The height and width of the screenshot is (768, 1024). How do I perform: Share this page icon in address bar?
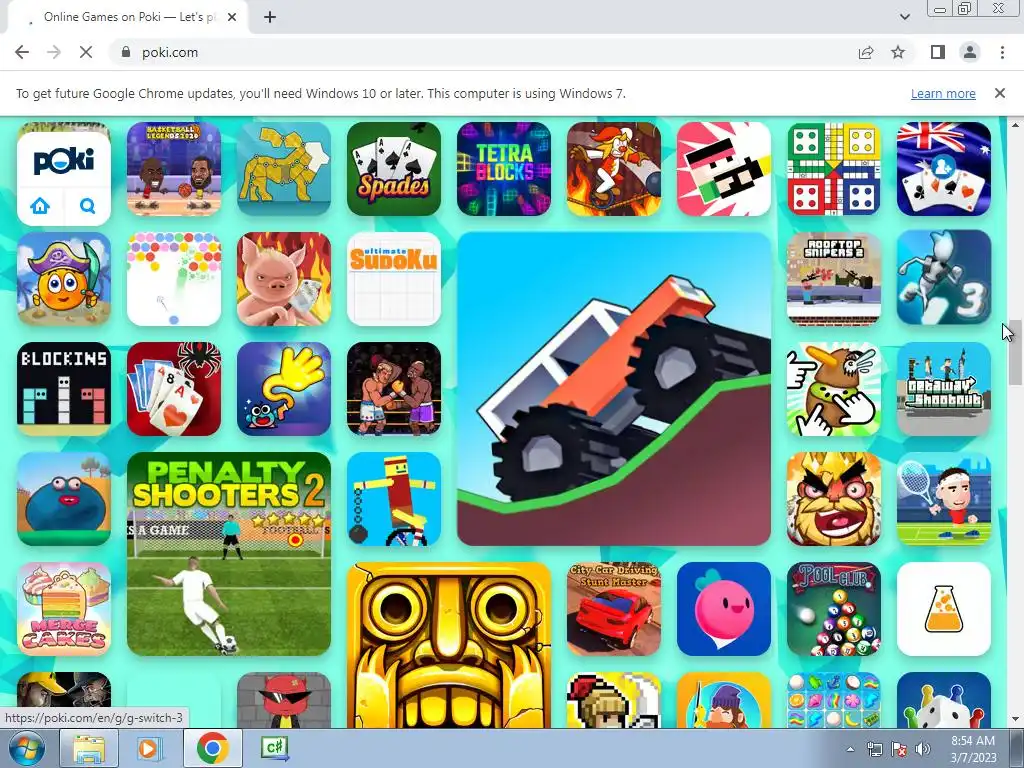pos(866,52)
